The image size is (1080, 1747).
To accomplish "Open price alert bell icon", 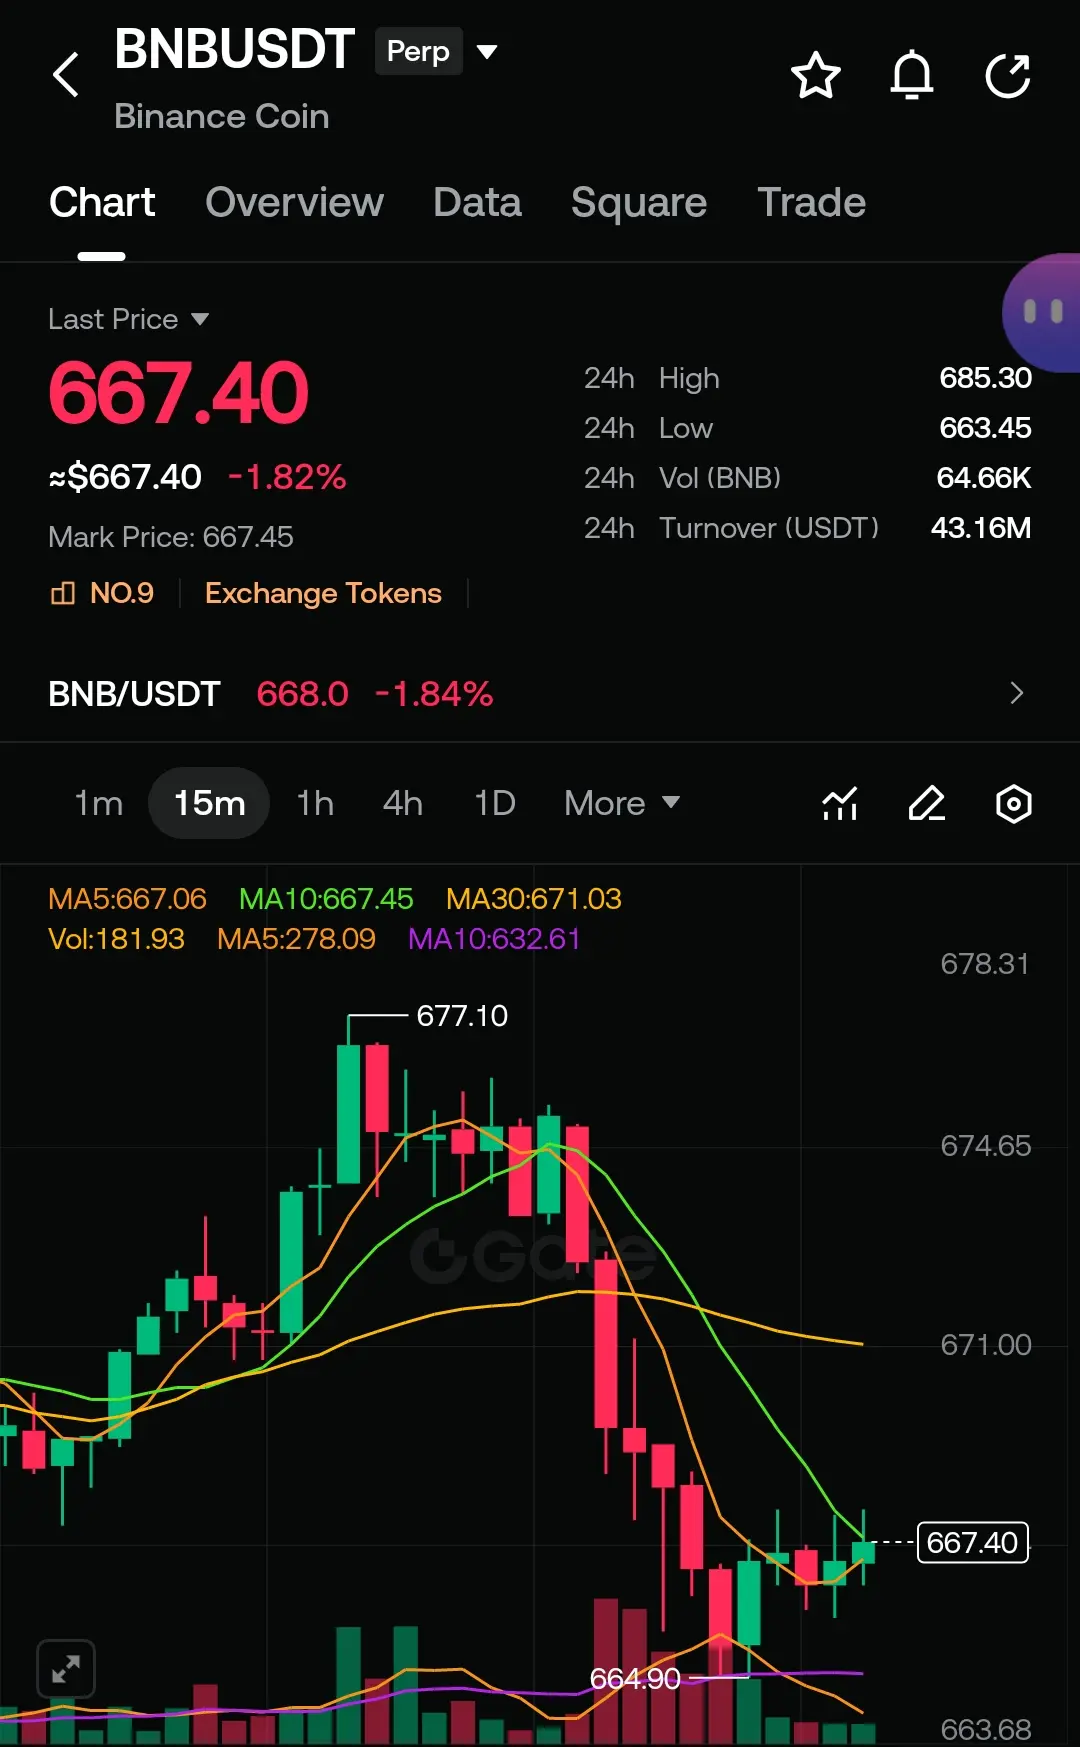I will tap(912, 76).
